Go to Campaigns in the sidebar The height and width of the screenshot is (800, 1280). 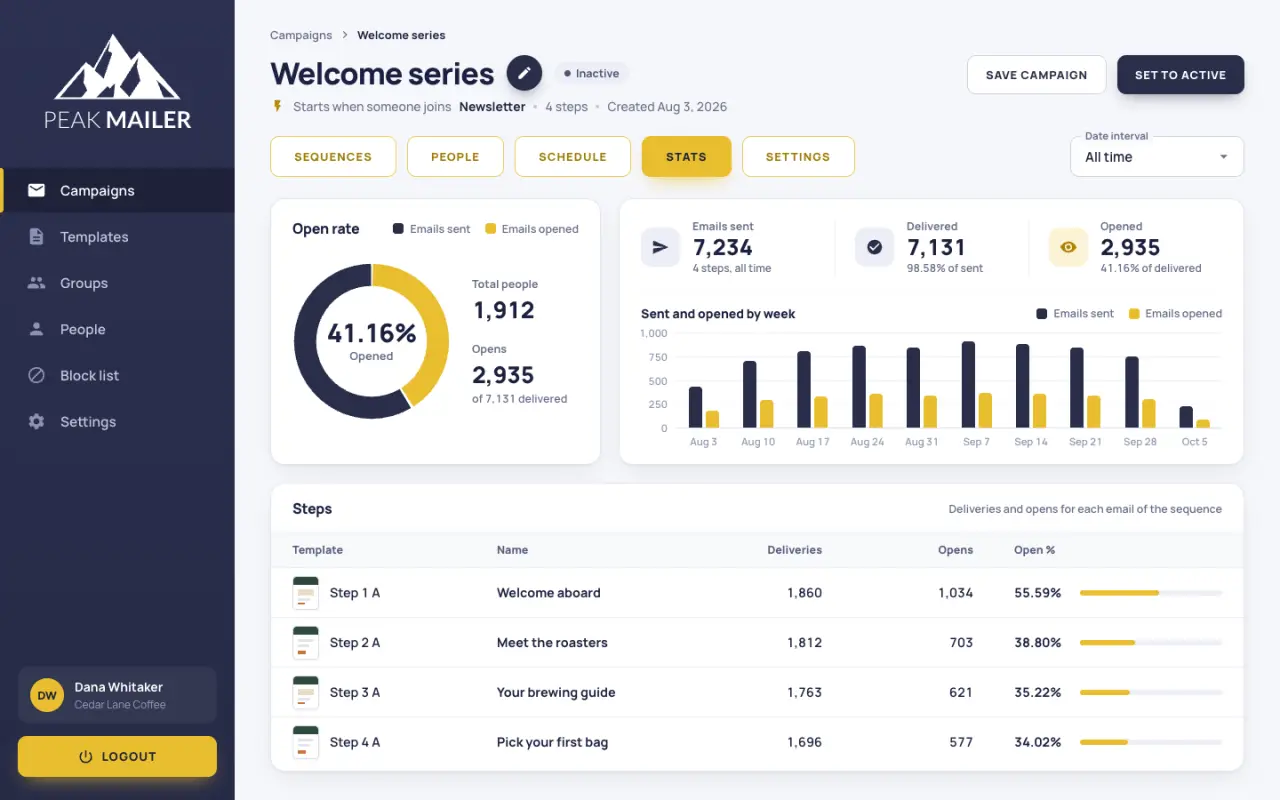point(117,190)
